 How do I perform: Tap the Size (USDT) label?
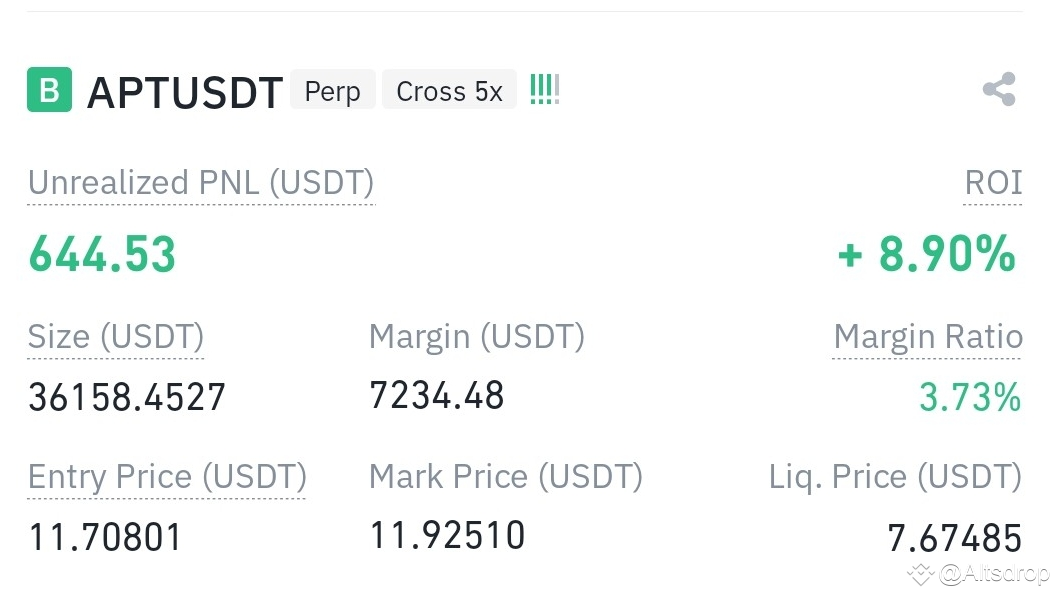coord(115,337)
